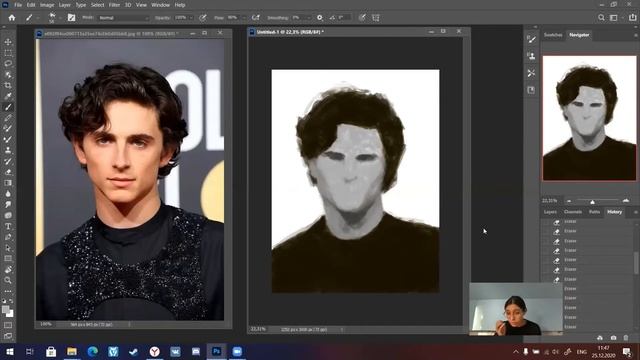Create new snapshot camera icon in History

click(613, 338)
